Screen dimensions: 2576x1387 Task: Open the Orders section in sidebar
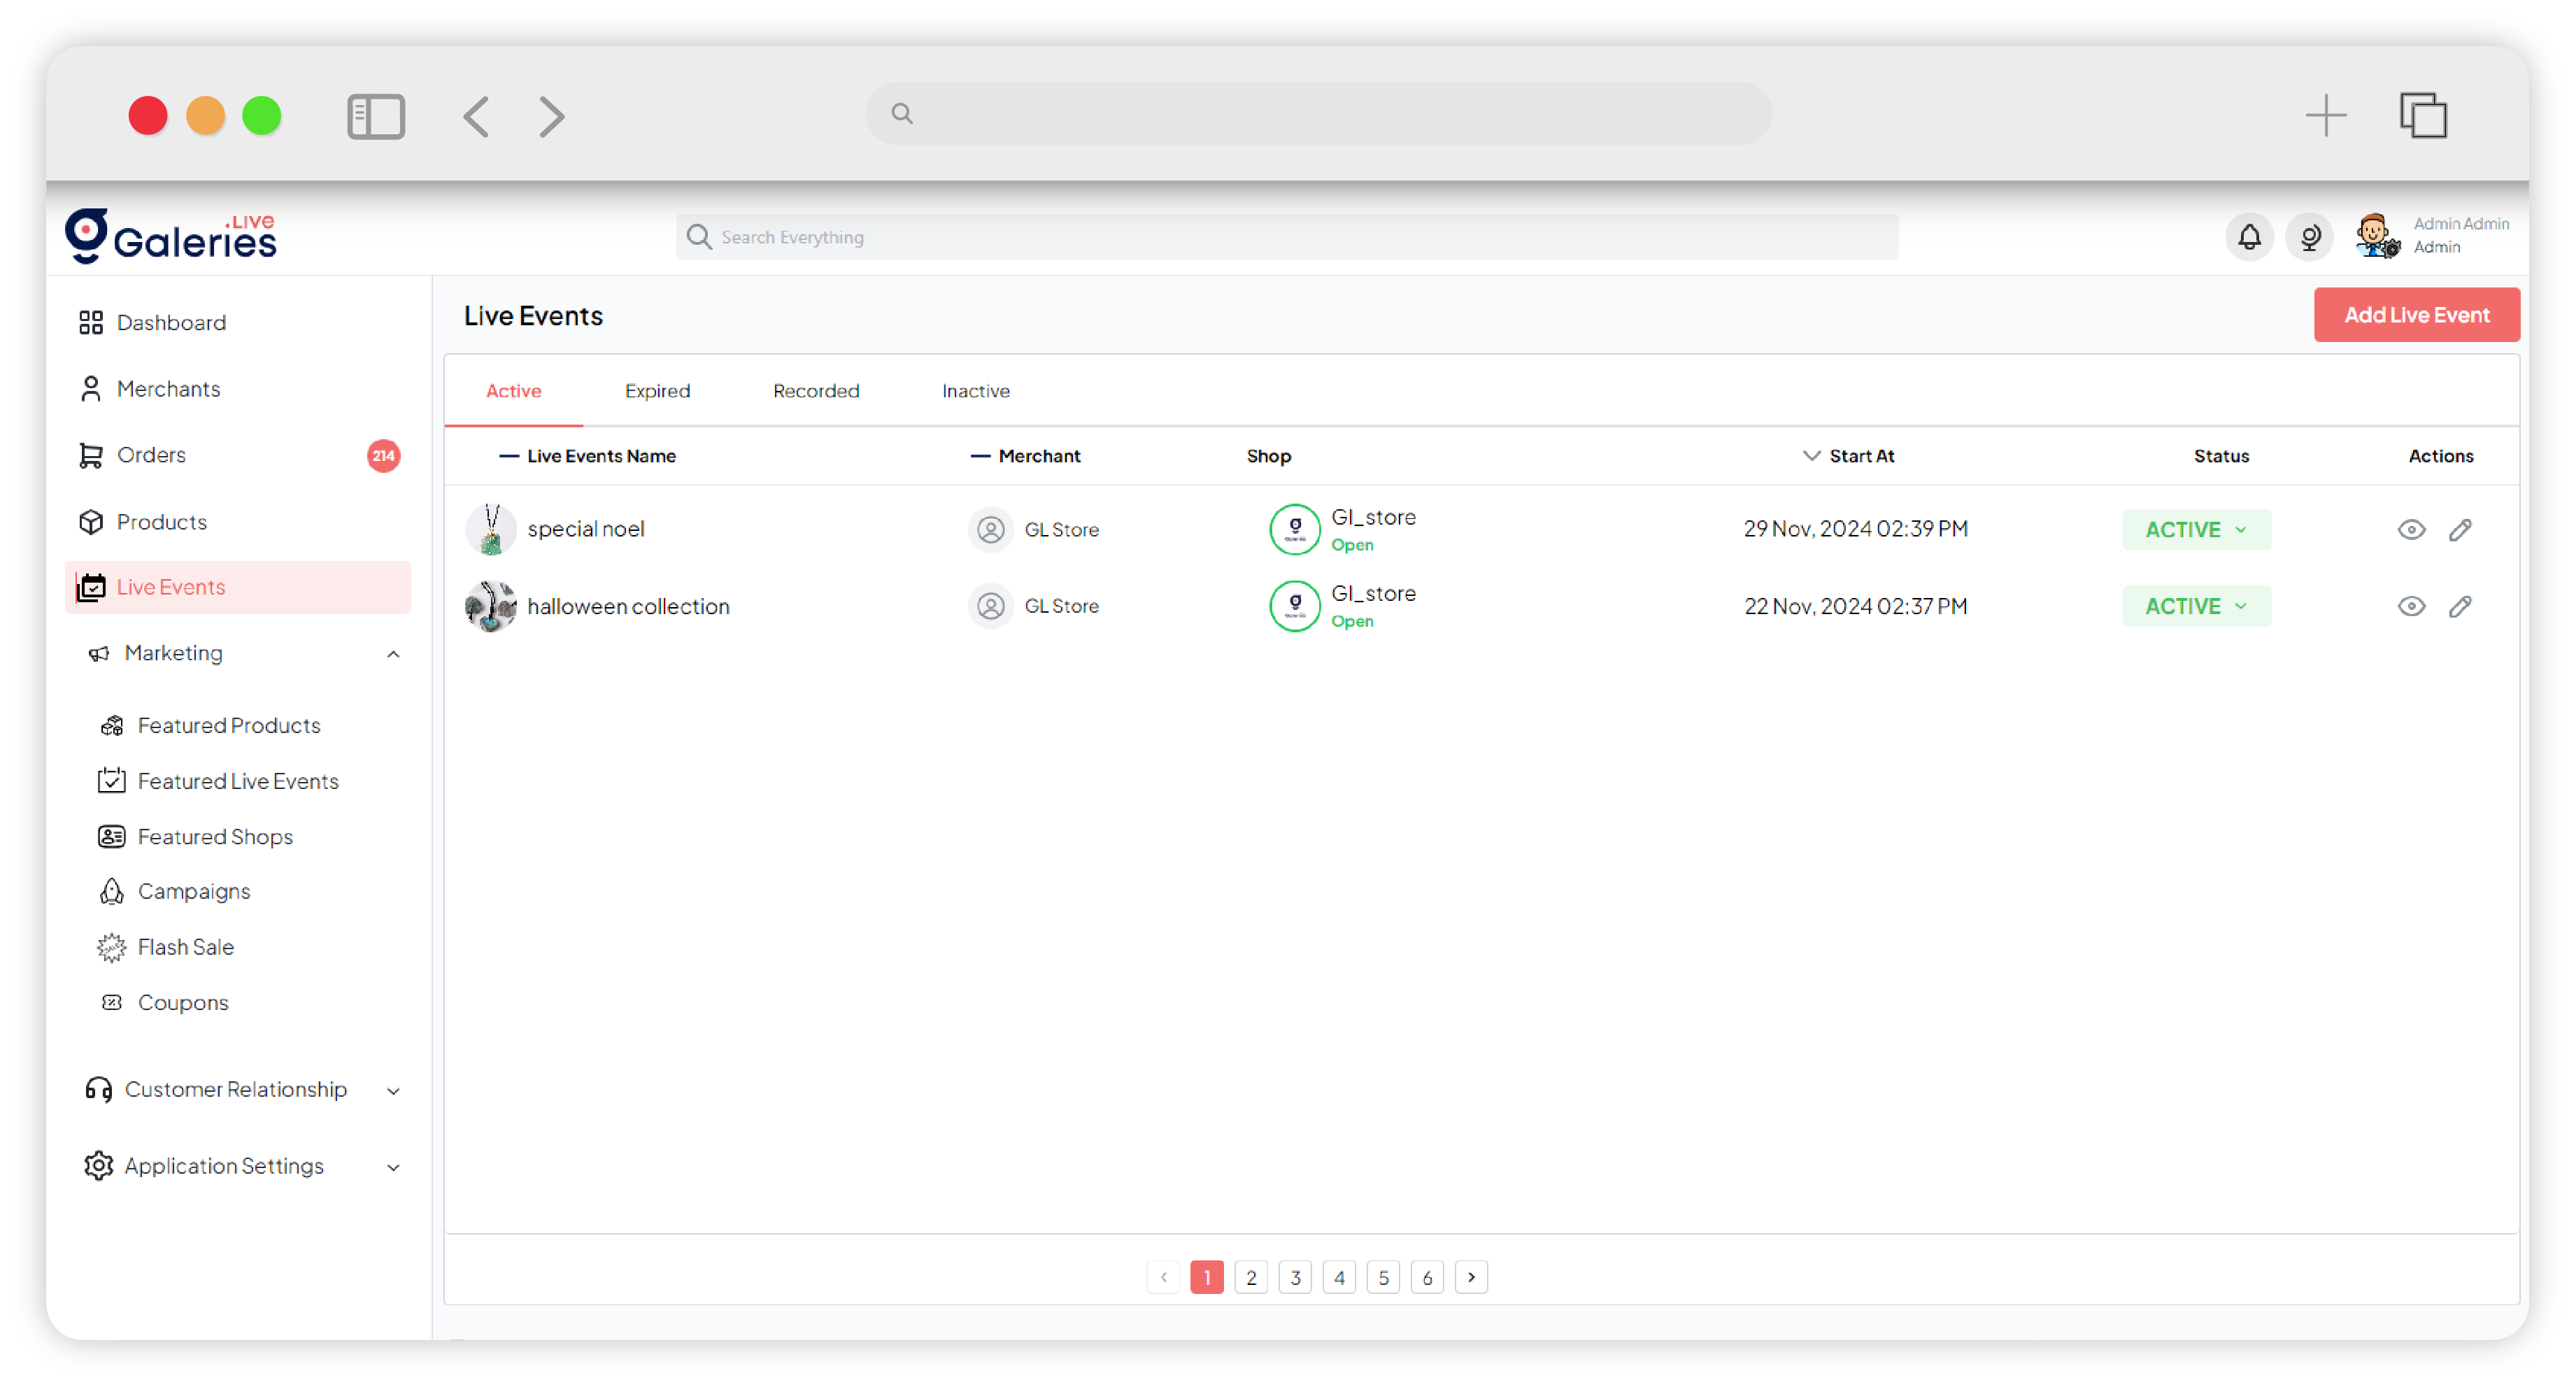151,455
